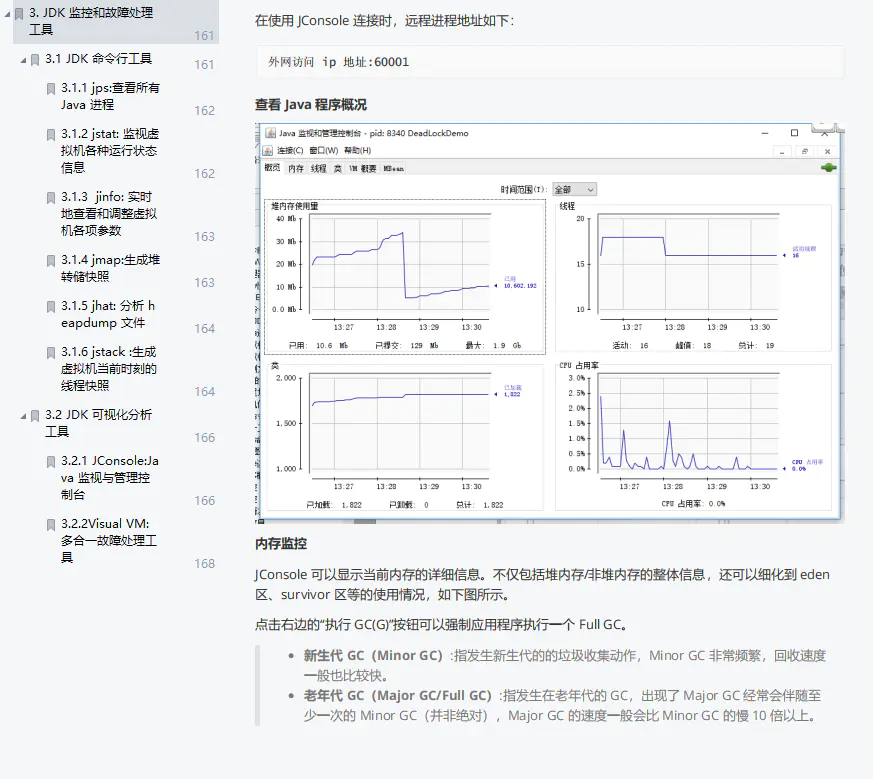Click bookmark icon of '3.1.1 jps' entry

[51, 89]
